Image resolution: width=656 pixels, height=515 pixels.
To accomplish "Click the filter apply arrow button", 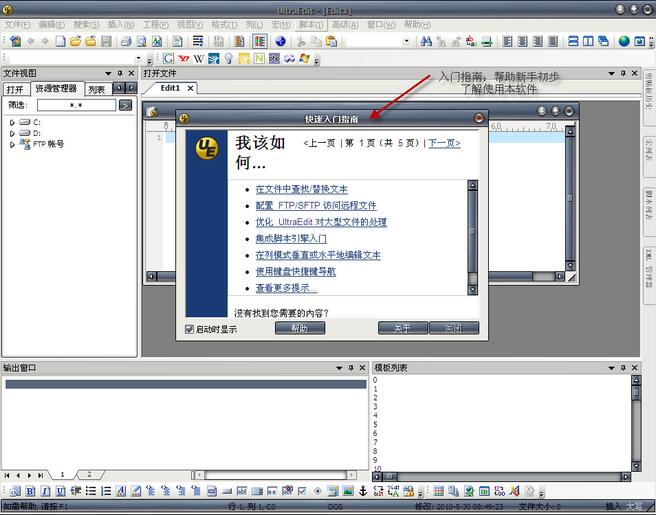I will (x=125, y=105).
